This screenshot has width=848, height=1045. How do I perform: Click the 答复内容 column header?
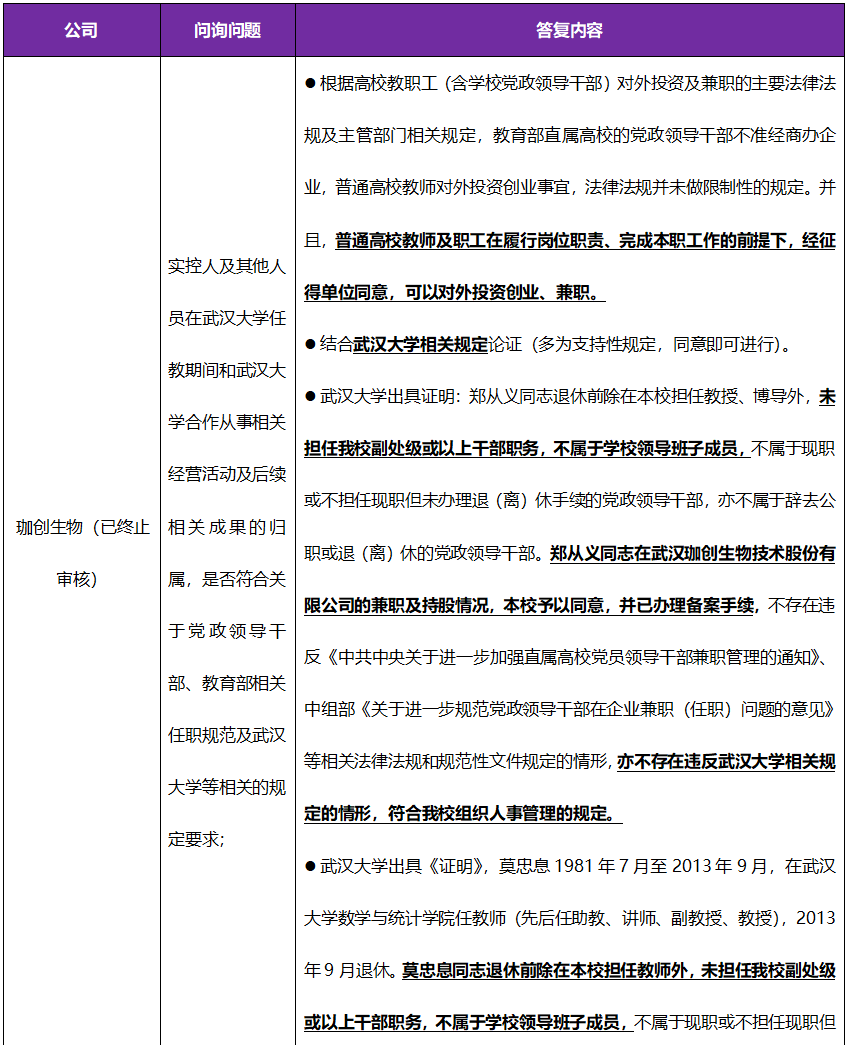coord(569,30)
